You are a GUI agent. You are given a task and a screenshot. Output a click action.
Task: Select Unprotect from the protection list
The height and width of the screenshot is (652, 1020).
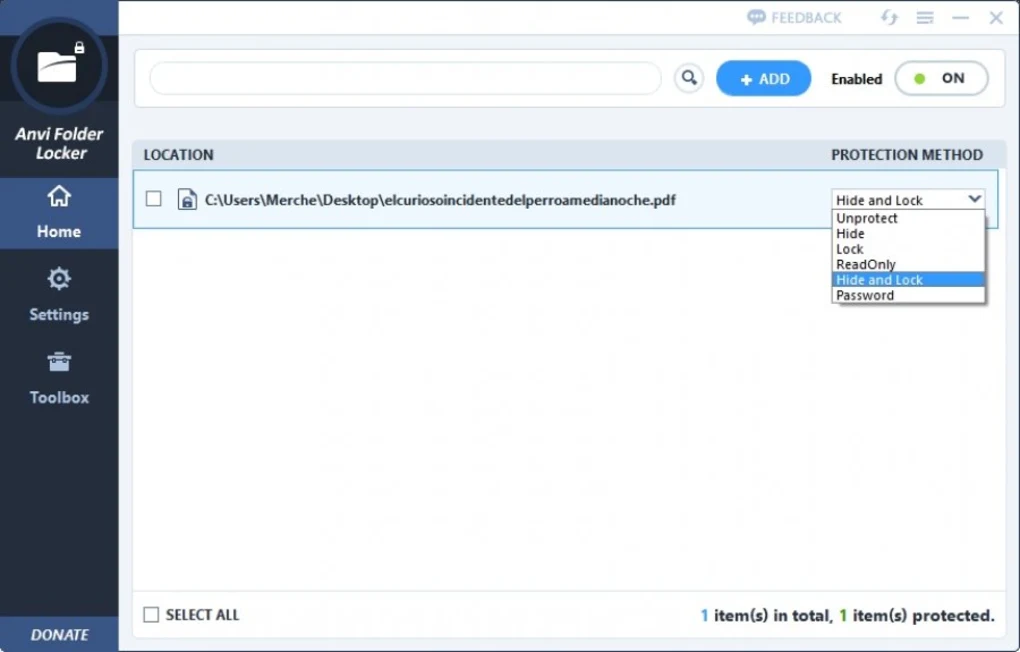coord(866,218)
